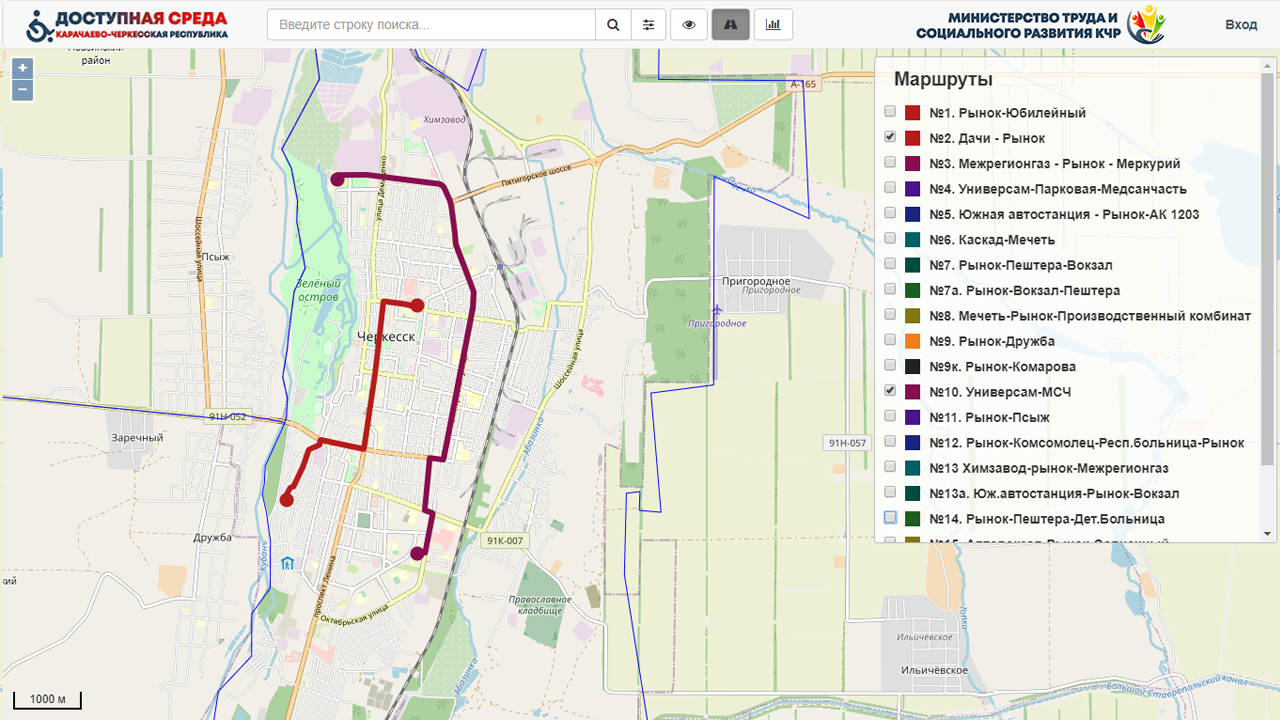The width and height of the screenshot is (1280, 720).
Task: Click the red swatch for route №1
Action: click(x=912, y=113)
